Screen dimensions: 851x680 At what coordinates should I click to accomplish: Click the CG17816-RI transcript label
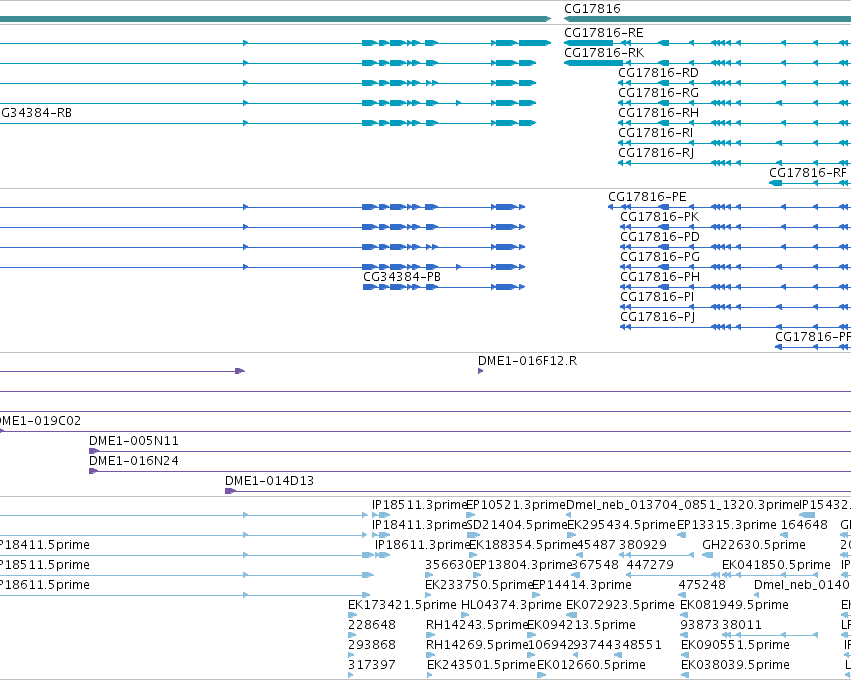pyautogui.click(x=656, y=133)
